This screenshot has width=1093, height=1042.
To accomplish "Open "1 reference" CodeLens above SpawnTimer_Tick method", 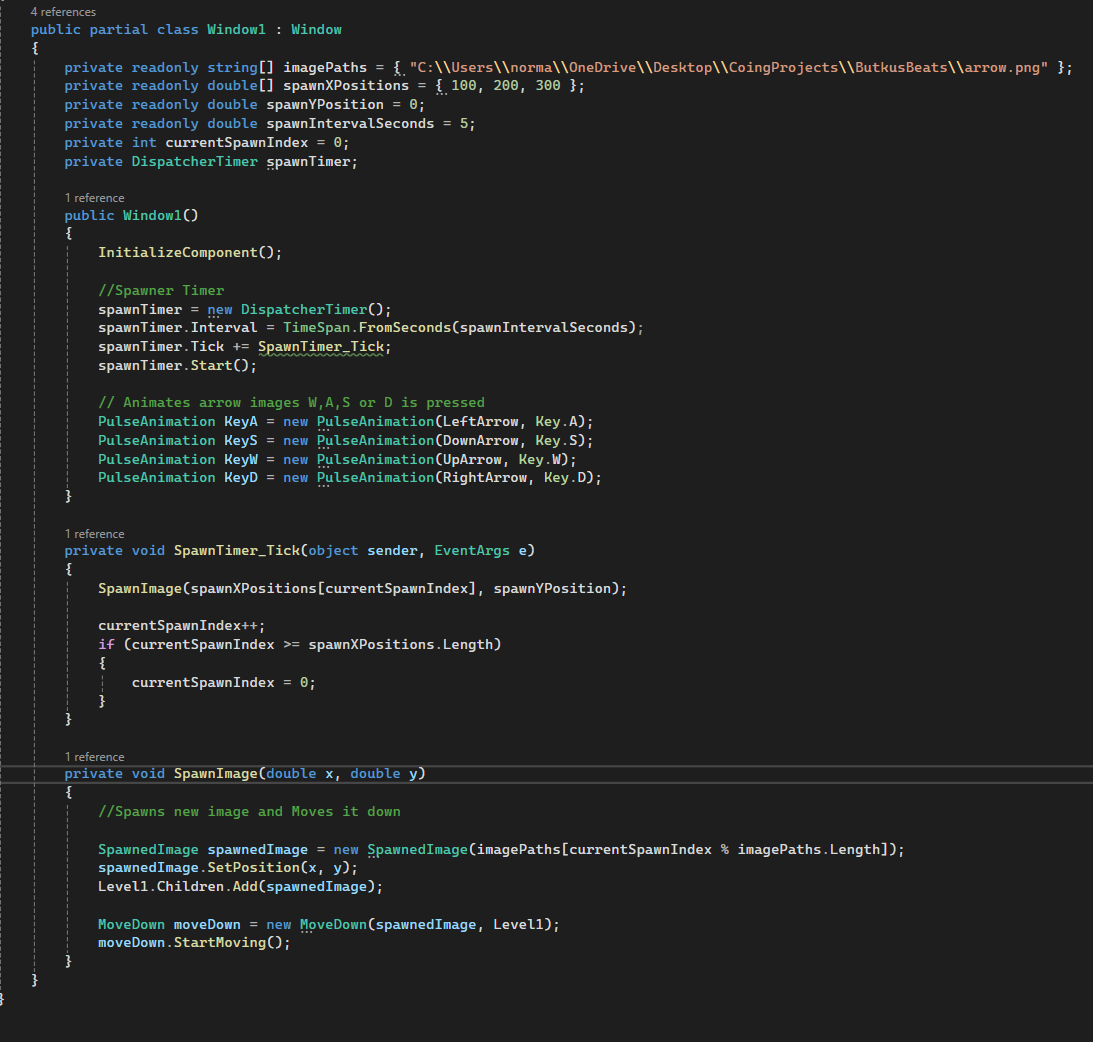I will tap(94, 534).
